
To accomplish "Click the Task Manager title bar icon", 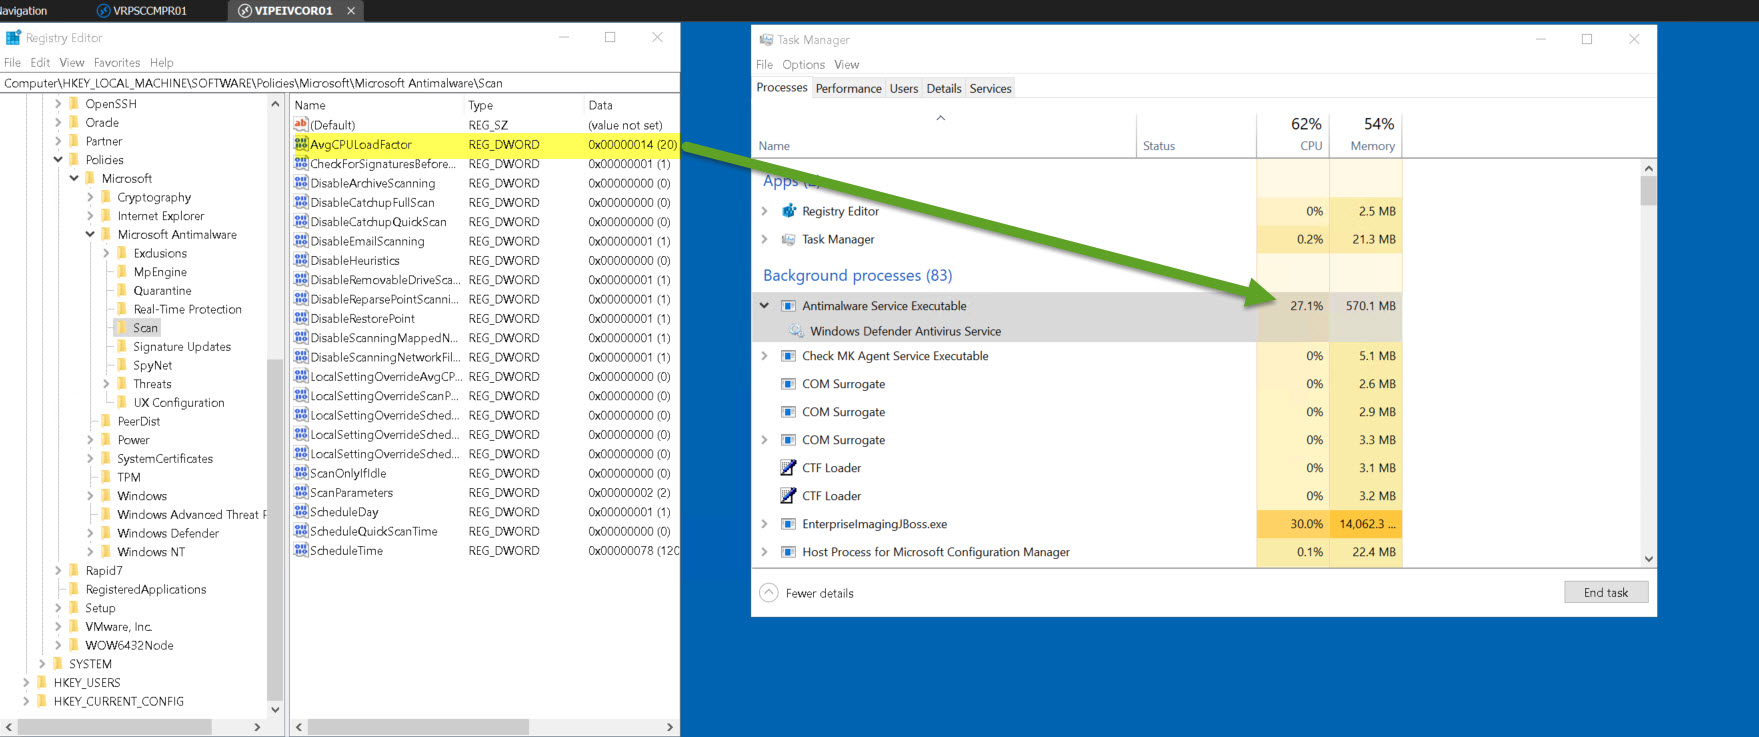I will pos(766,40).
